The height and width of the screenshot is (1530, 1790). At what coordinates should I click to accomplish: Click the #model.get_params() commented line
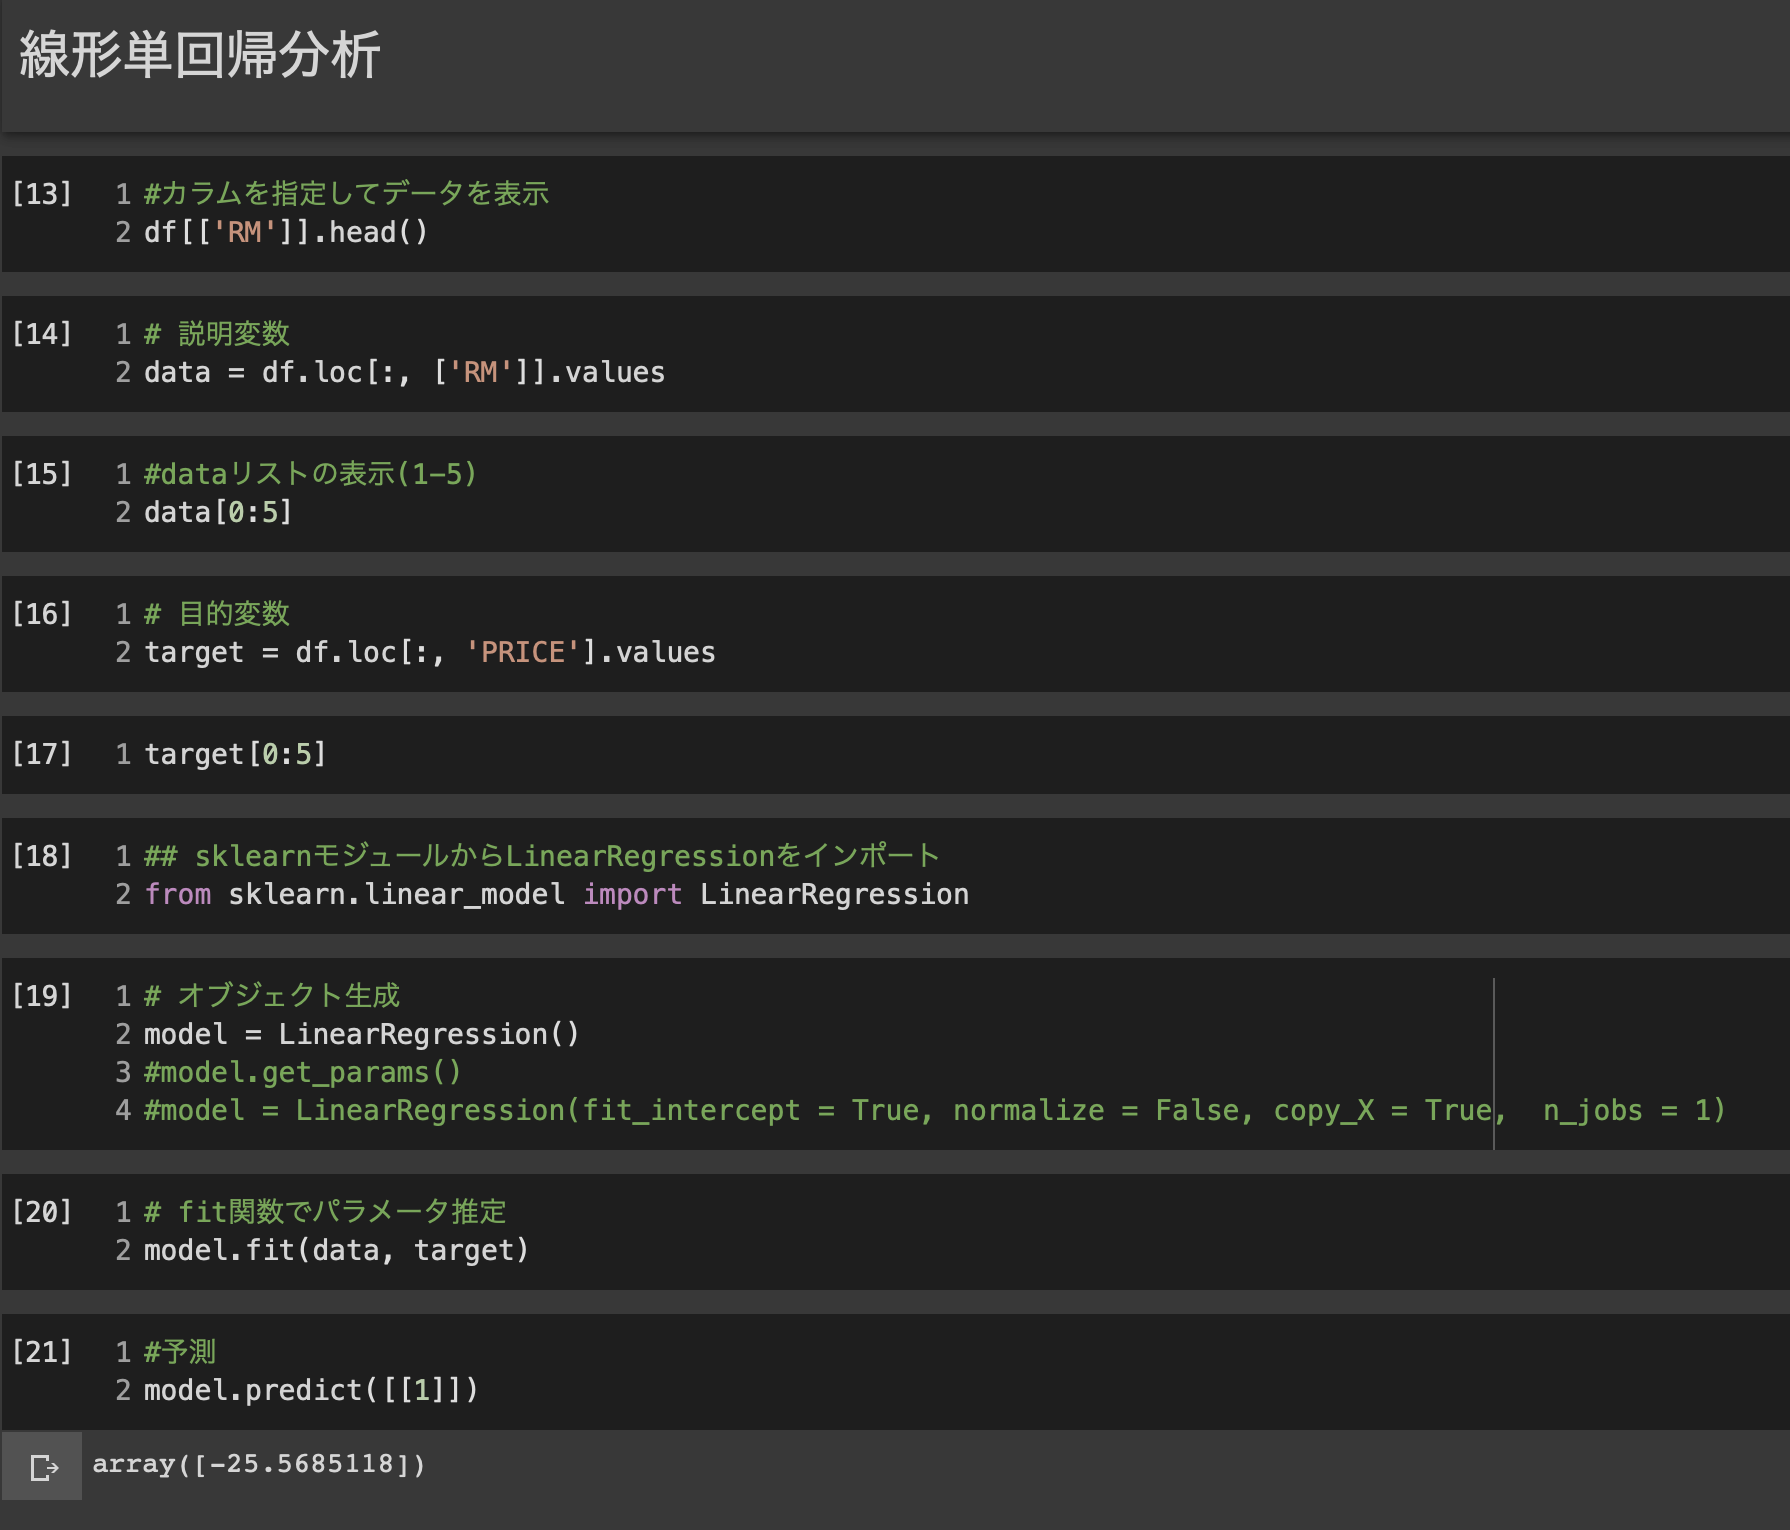click(303, 1072)
